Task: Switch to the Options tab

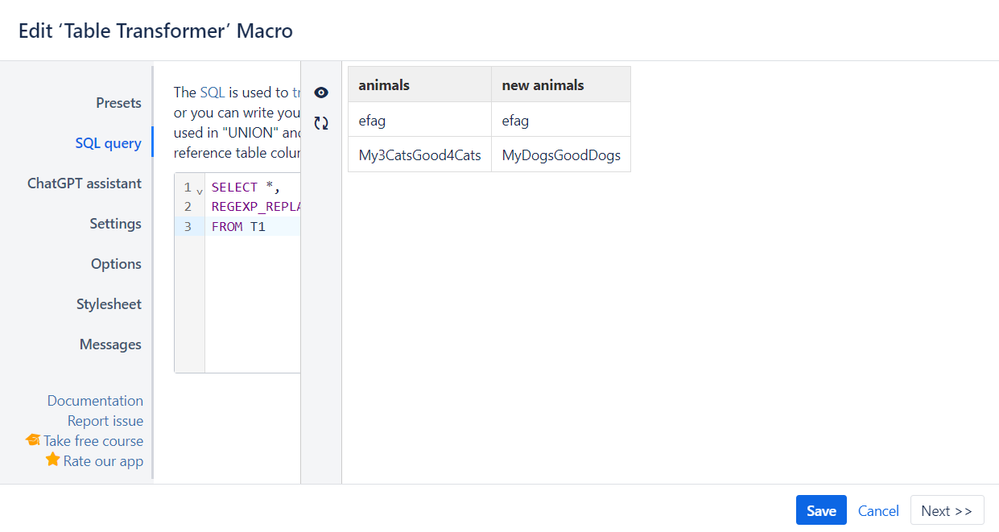Action: tap(116, 264)
